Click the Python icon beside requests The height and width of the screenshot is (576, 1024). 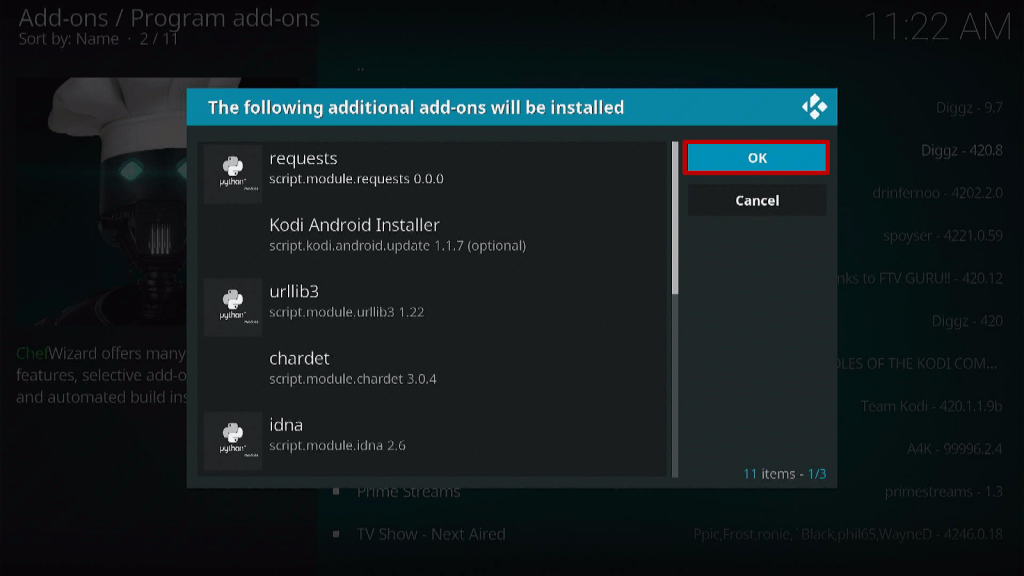(232, 173)
